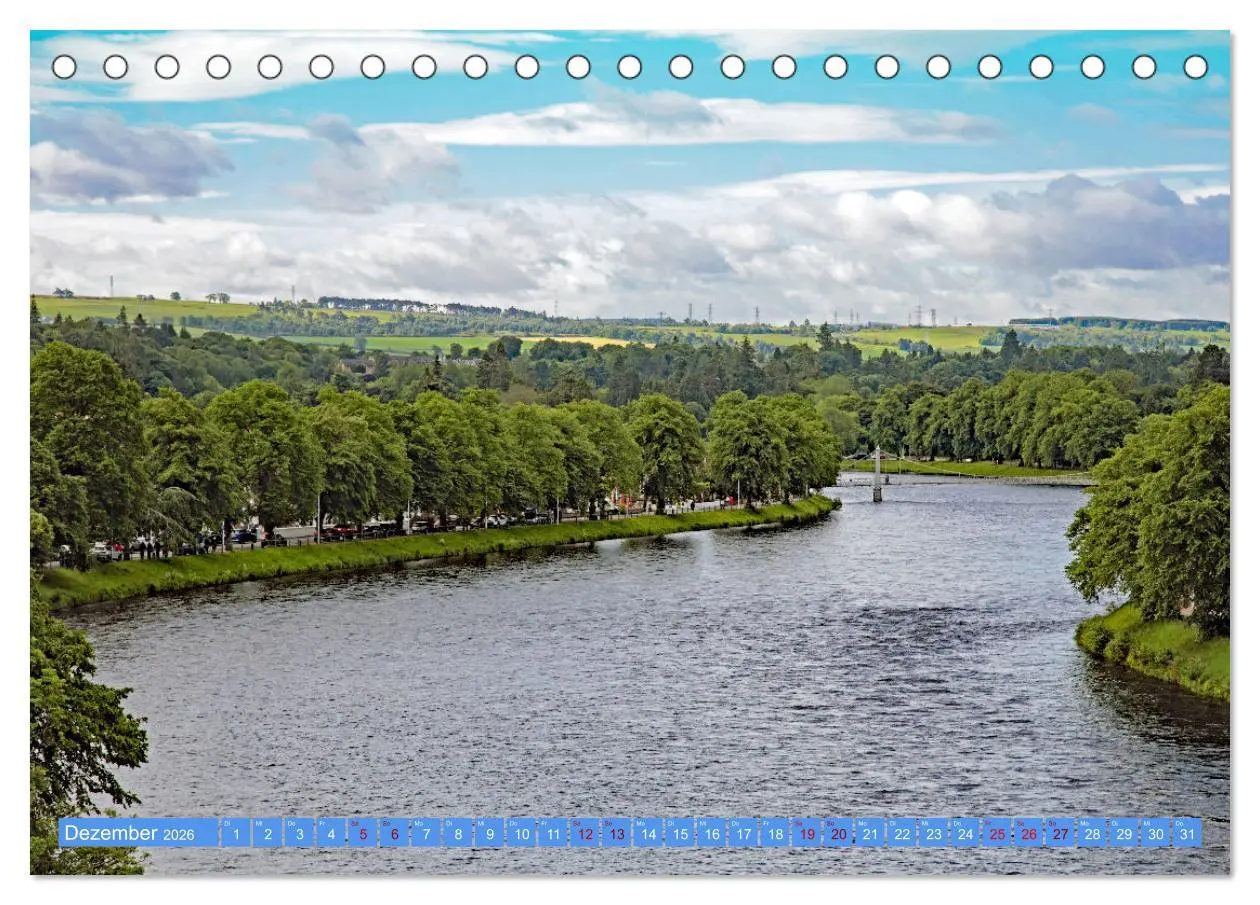This screenshot has width=1260, height=905.
Task: Click day 14 in the calendar row
Action: click(649, 833)
